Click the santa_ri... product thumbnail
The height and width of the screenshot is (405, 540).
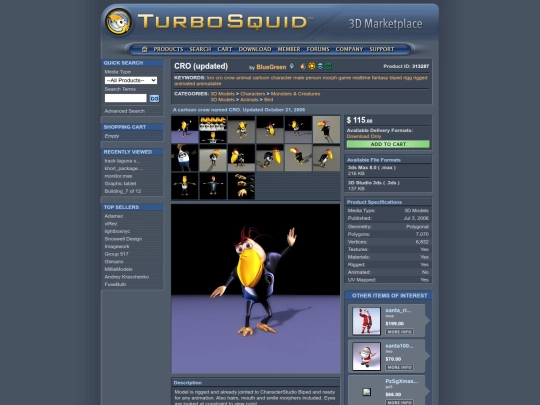pyautogui.click(x=366, y=321)
